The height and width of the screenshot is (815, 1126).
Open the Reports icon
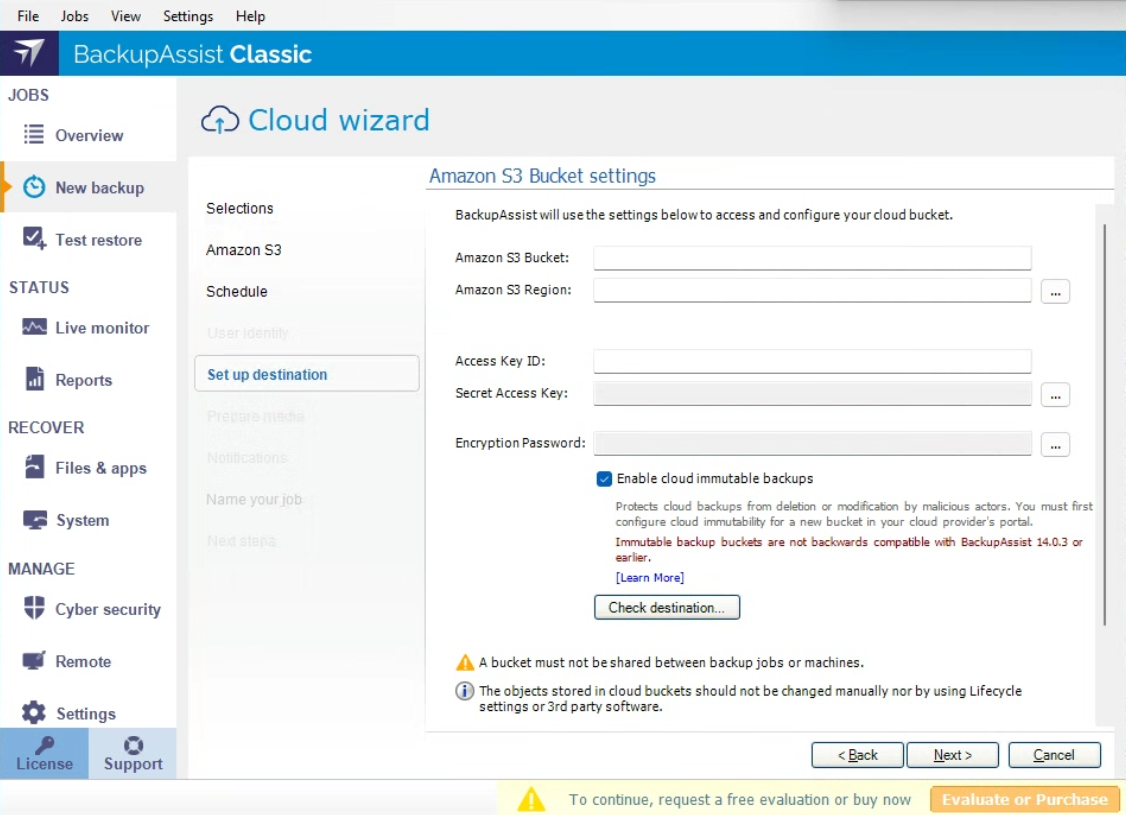point(34,379)
